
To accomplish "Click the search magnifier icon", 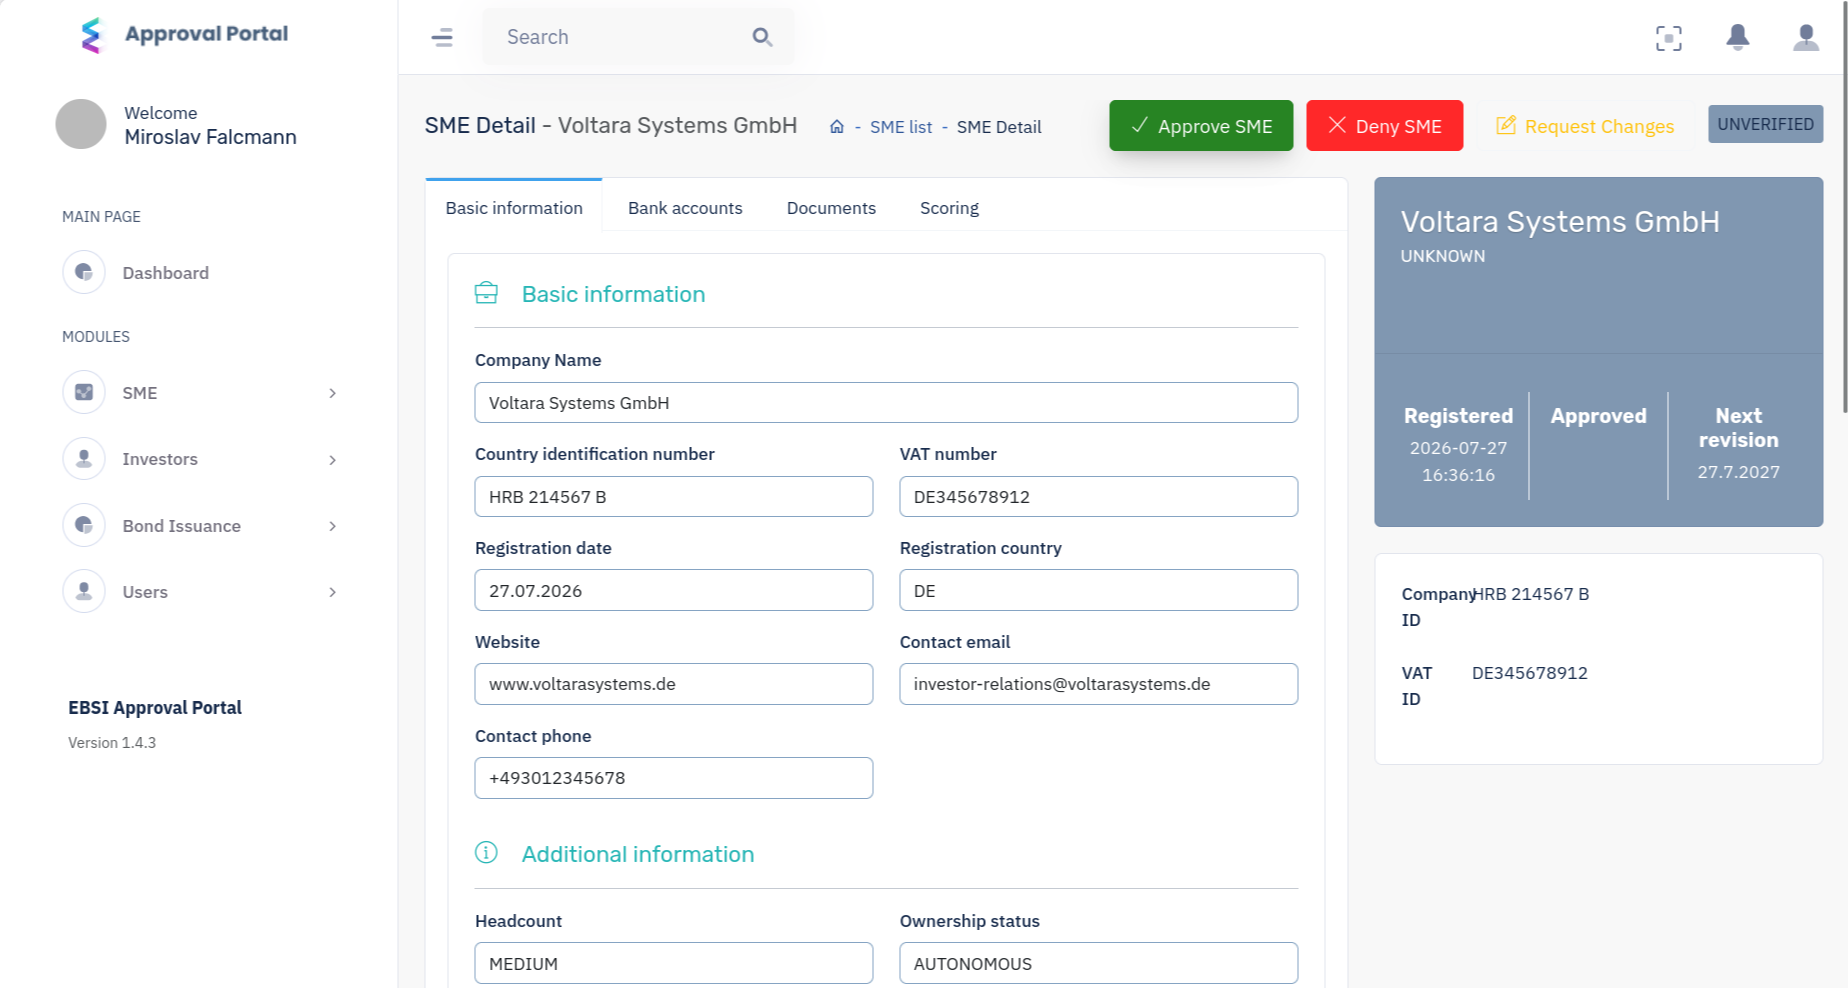I will click(x=762, y=37).
